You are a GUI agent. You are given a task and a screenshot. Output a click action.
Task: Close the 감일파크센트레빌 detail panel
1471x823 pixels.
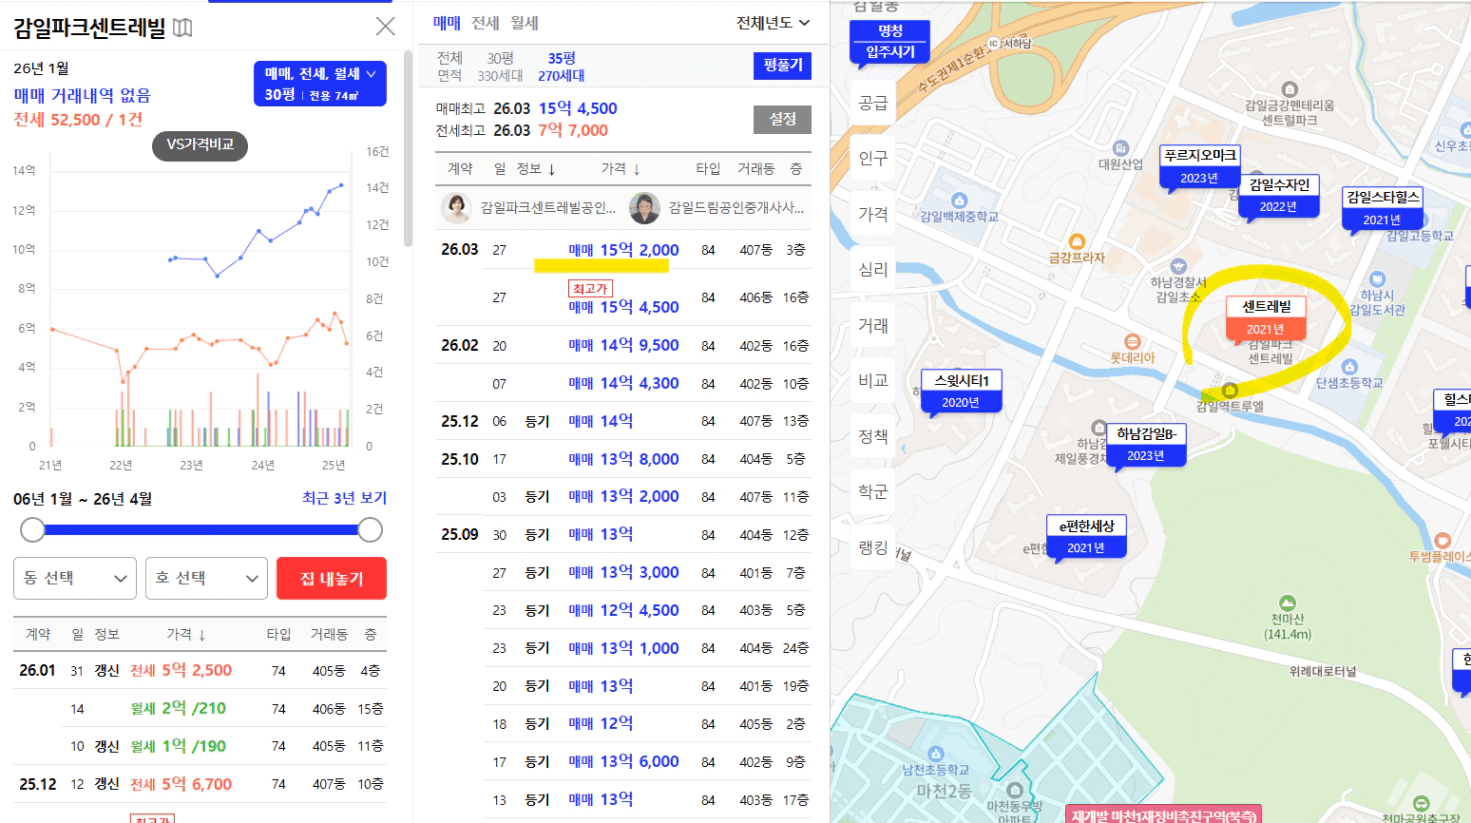tap(385, 26)
